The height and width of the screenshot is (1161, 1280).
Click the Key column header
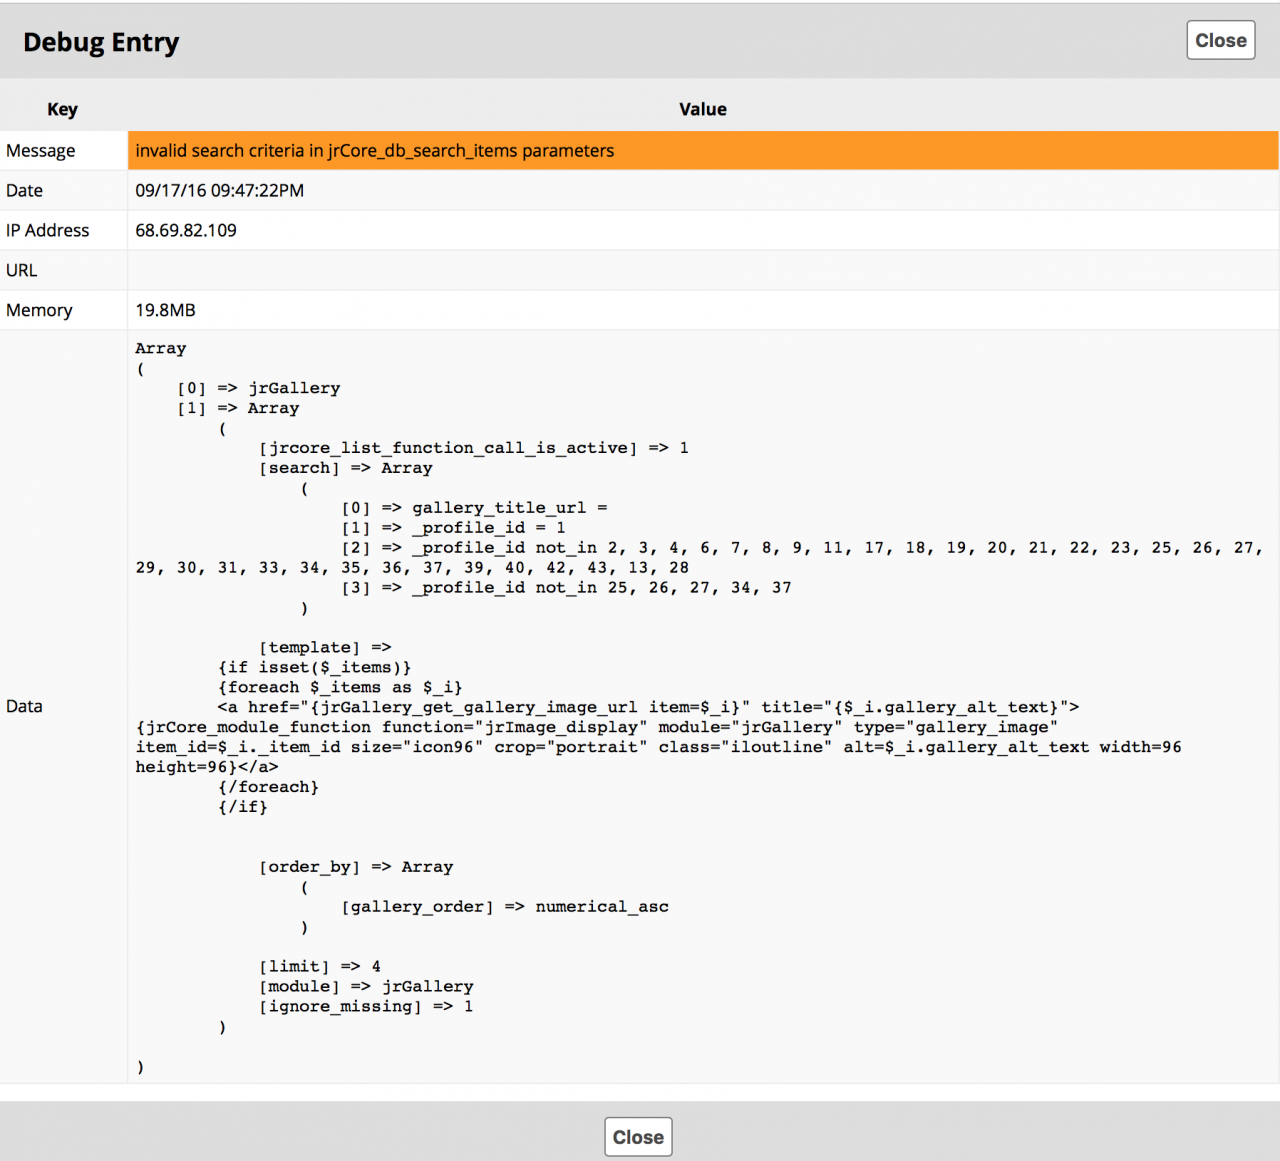[62, 109]
